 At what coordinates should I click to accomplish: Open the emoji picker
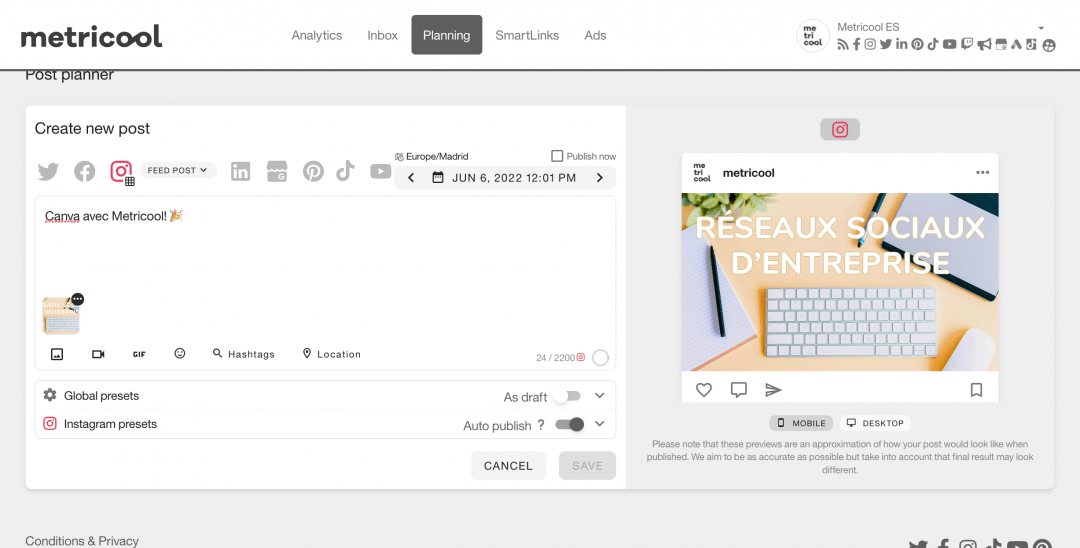point(180,354)
